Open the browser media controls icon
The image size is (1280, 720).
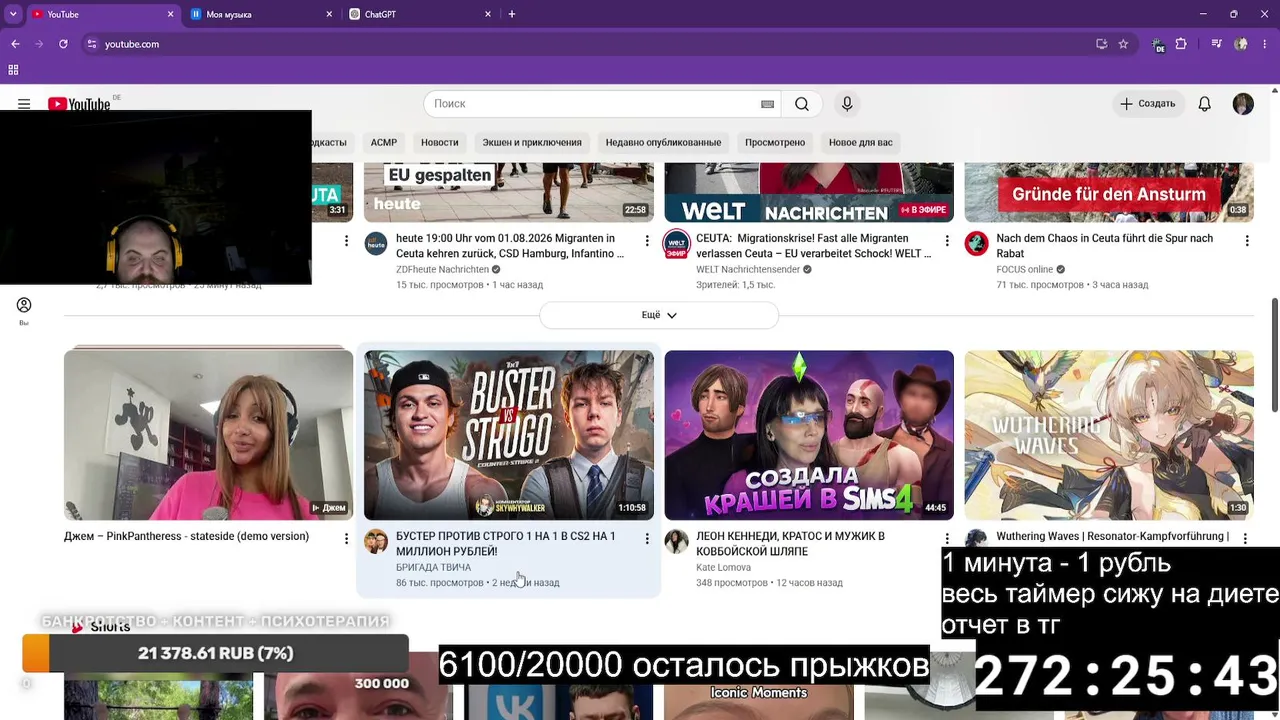(x=1216, y=44)
